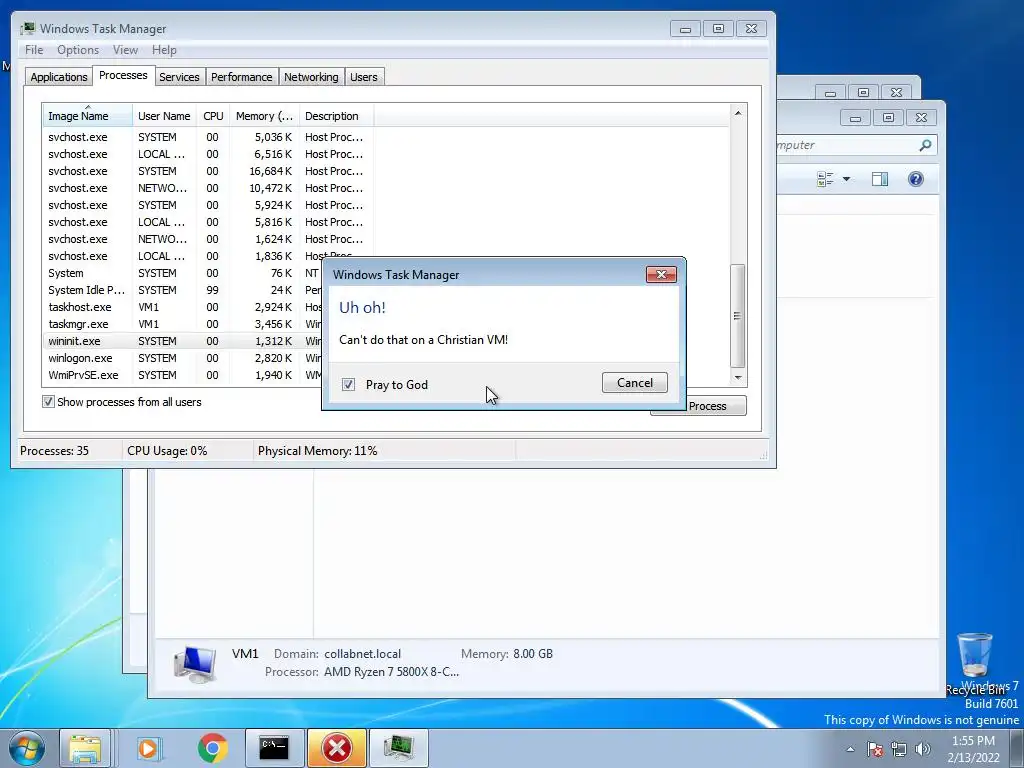Toggle the Pray to God checkbox
The width and height of the screenshot is (1024, 768).
(348, 385)
